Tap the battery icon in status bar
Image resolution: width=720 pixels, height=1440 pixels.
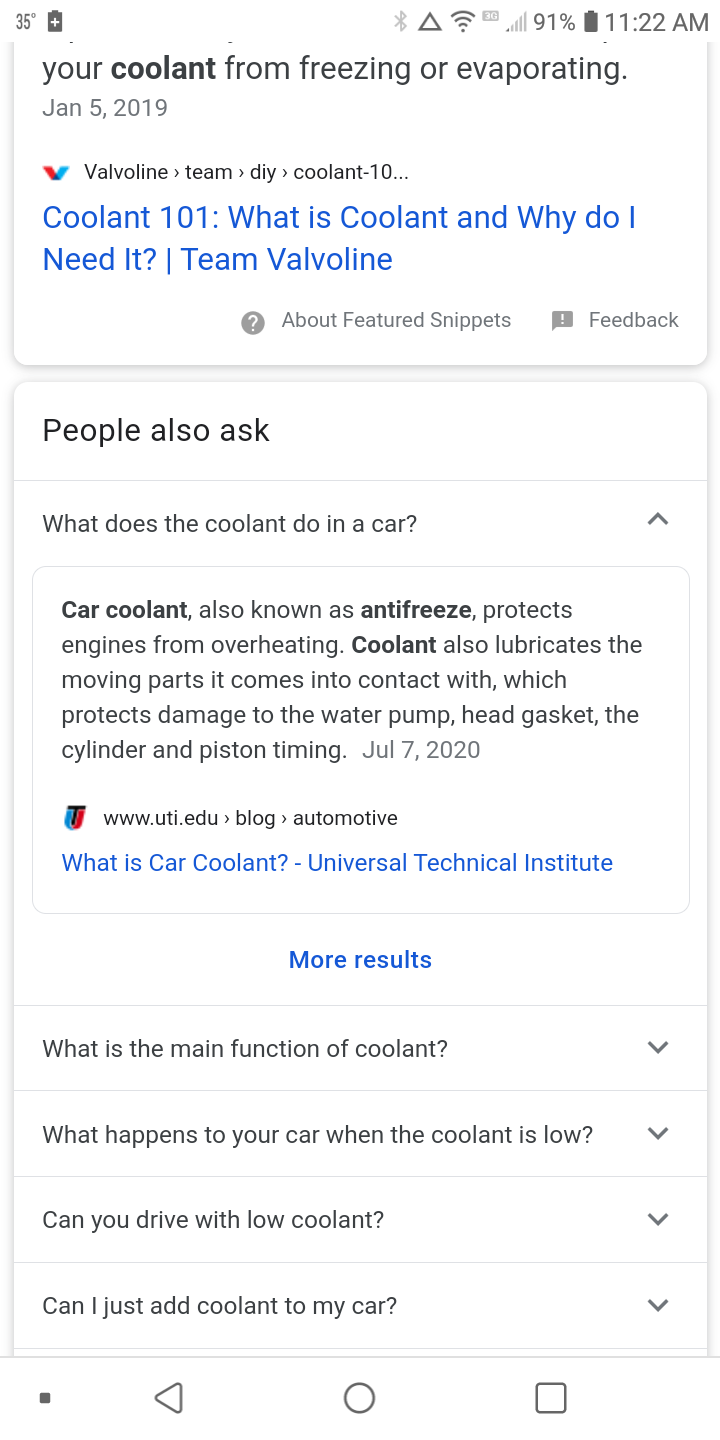pos(590,22)
